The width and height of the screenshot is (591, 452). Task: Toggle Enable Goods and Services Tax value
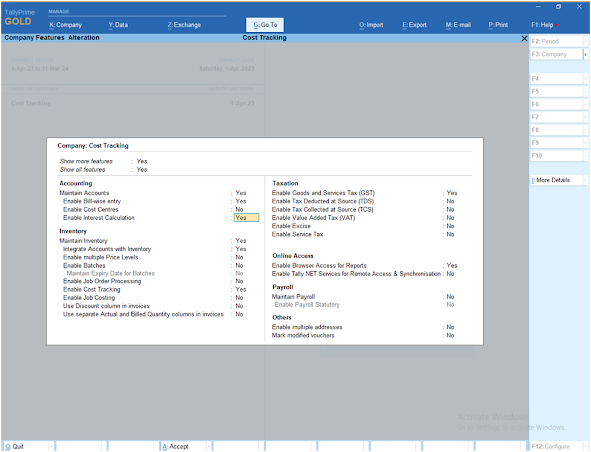(x=452, y=193)
